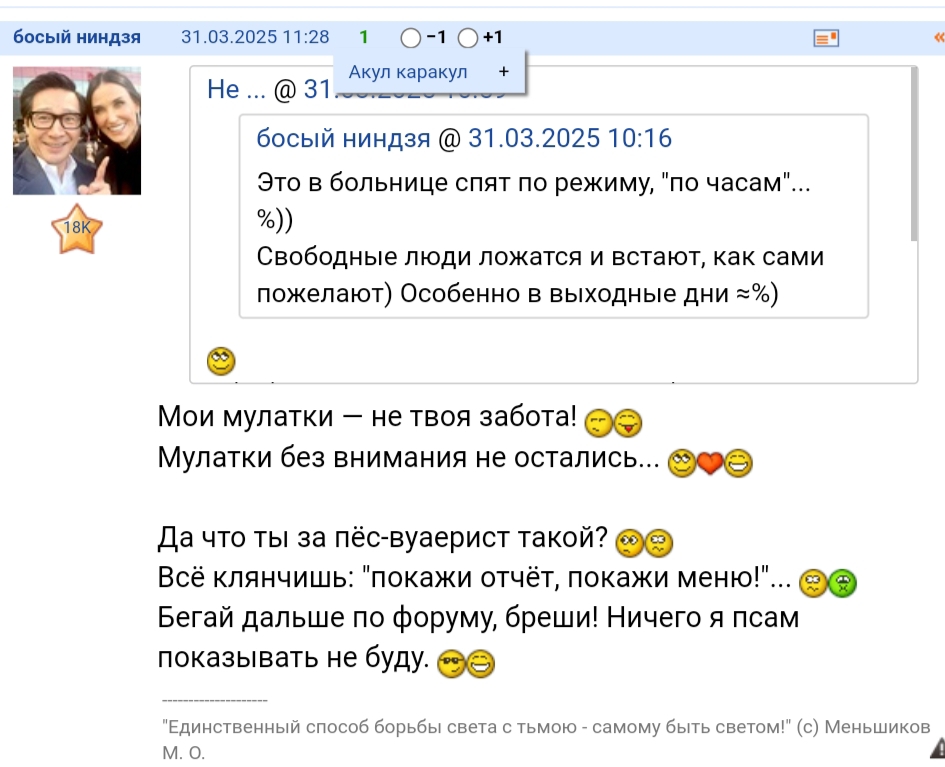The image size is (945, 767).
Task: Click the red heart emoticon
Action: pyautogui.click(x=710, y=463)
